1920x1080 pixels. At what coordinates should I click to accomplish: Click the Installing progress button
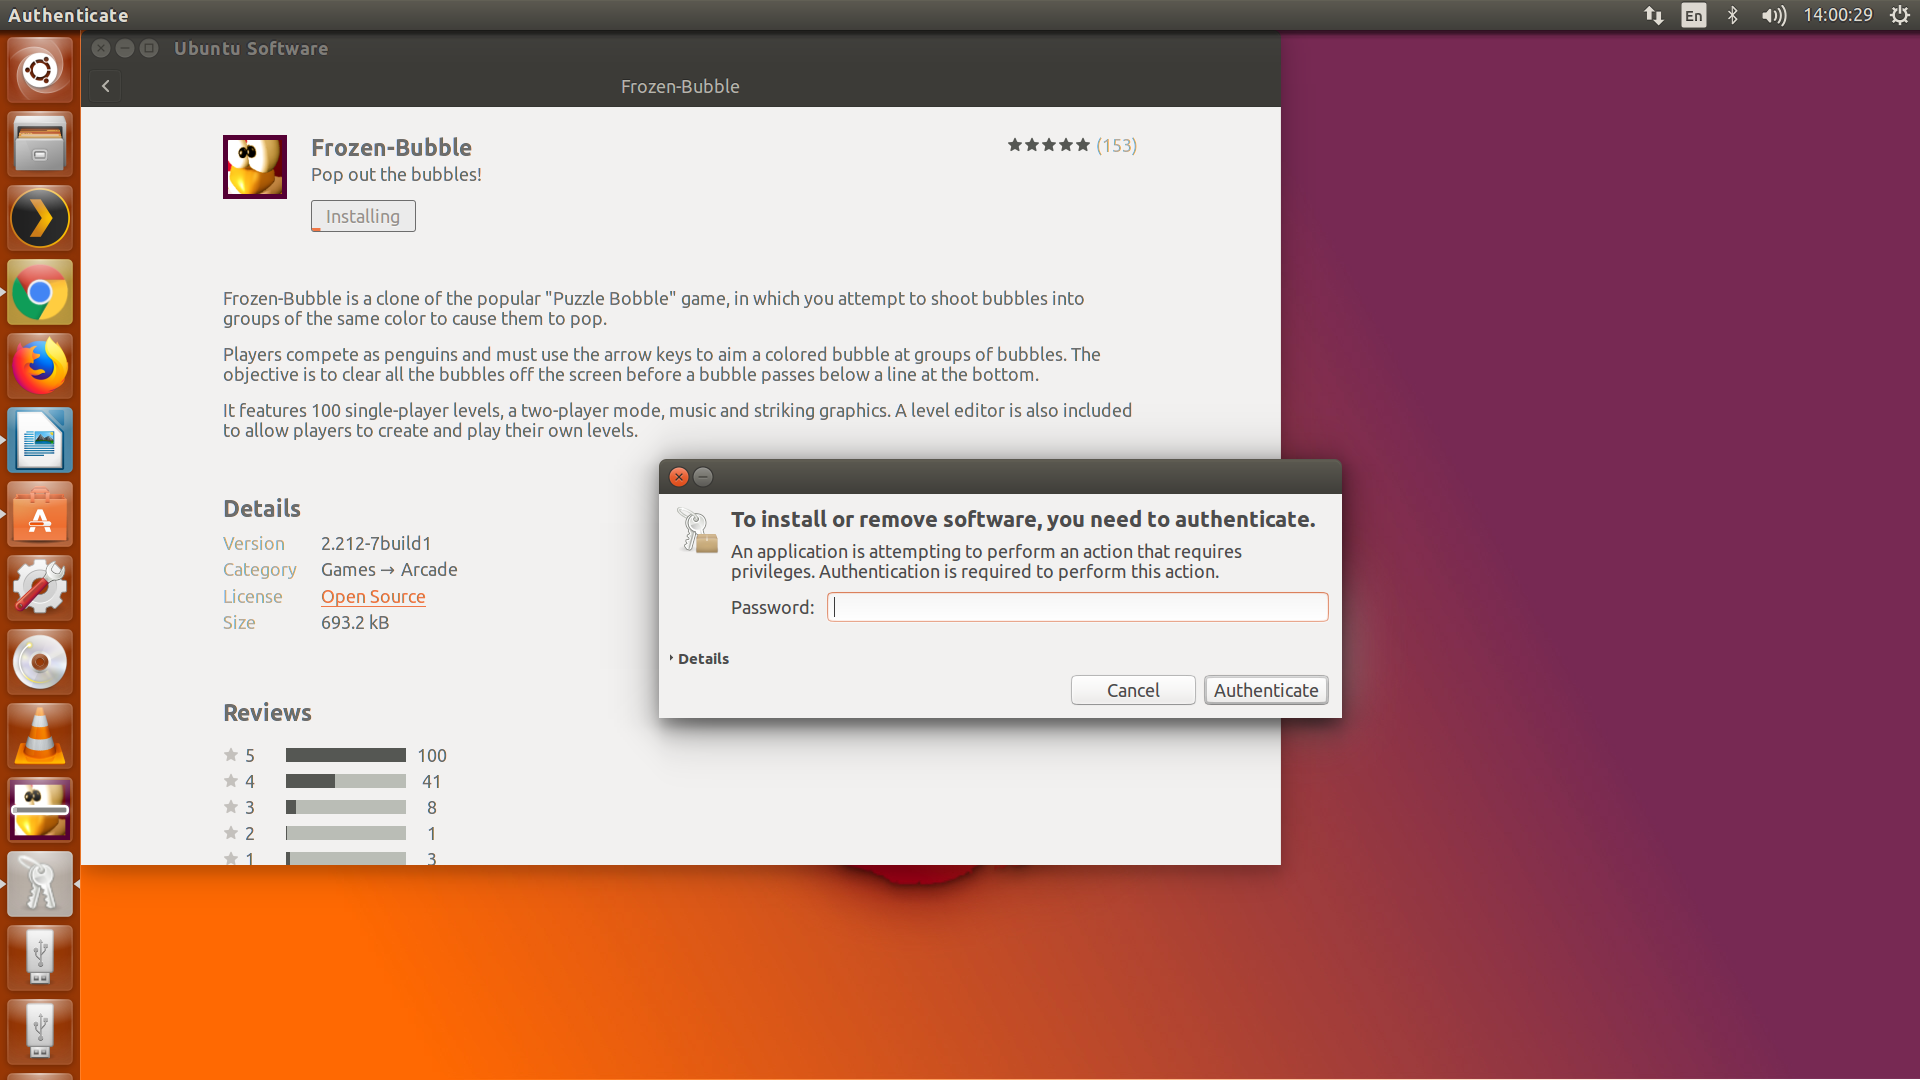363,216
